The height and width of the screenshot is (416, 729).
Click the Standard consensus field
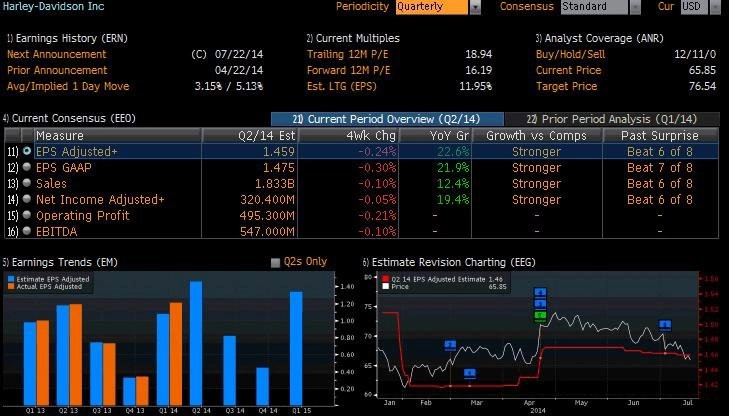pos(594,7)
